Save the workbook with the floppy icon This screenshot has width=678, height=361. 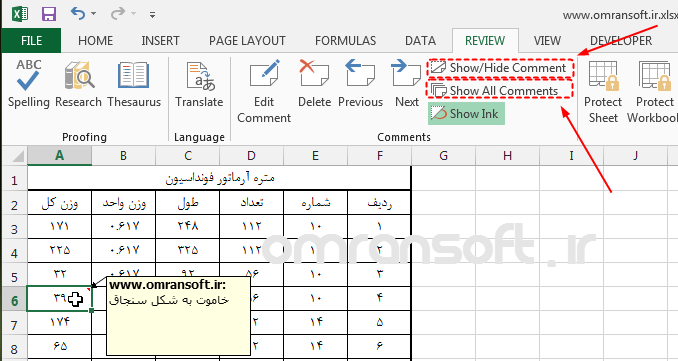point(49,14)
